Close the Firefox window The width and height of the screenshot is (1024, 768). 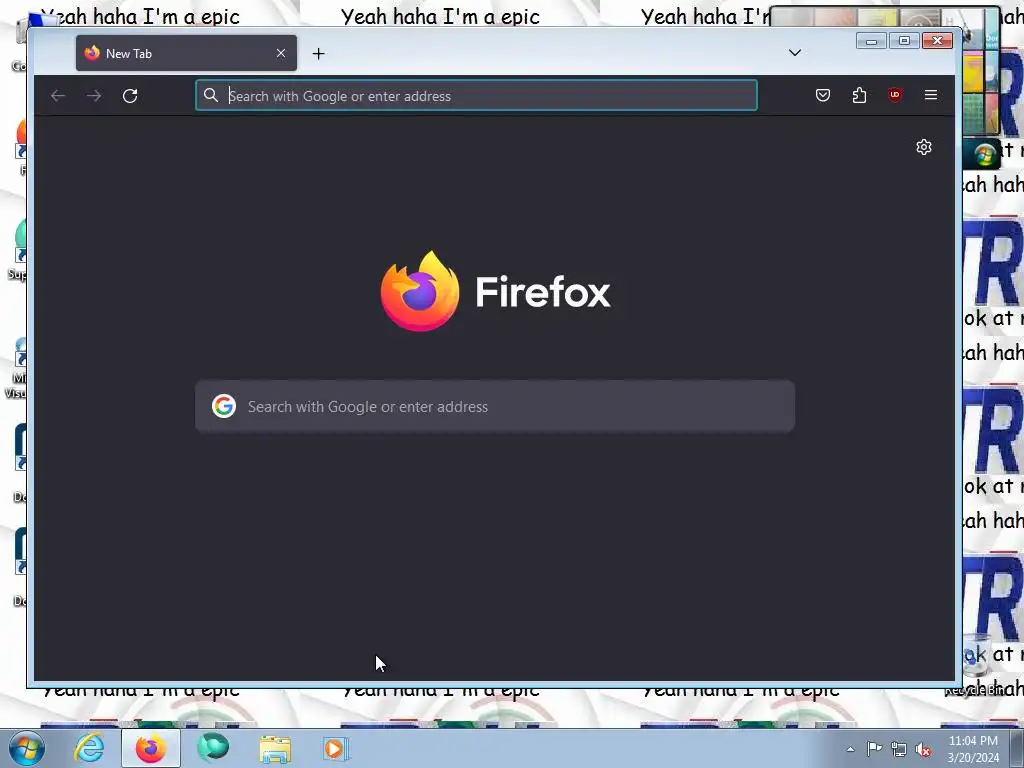[938, 41]
